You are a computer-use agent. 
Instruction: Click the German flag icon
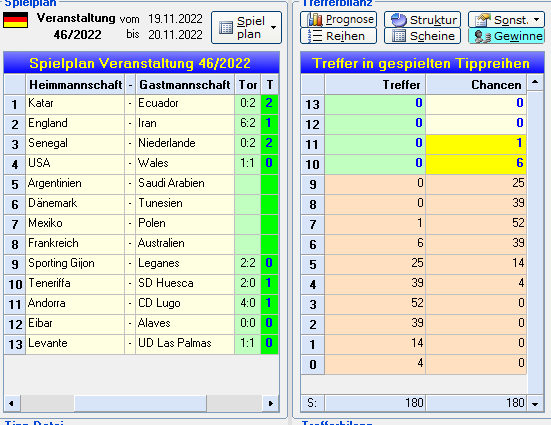point(15,20)
